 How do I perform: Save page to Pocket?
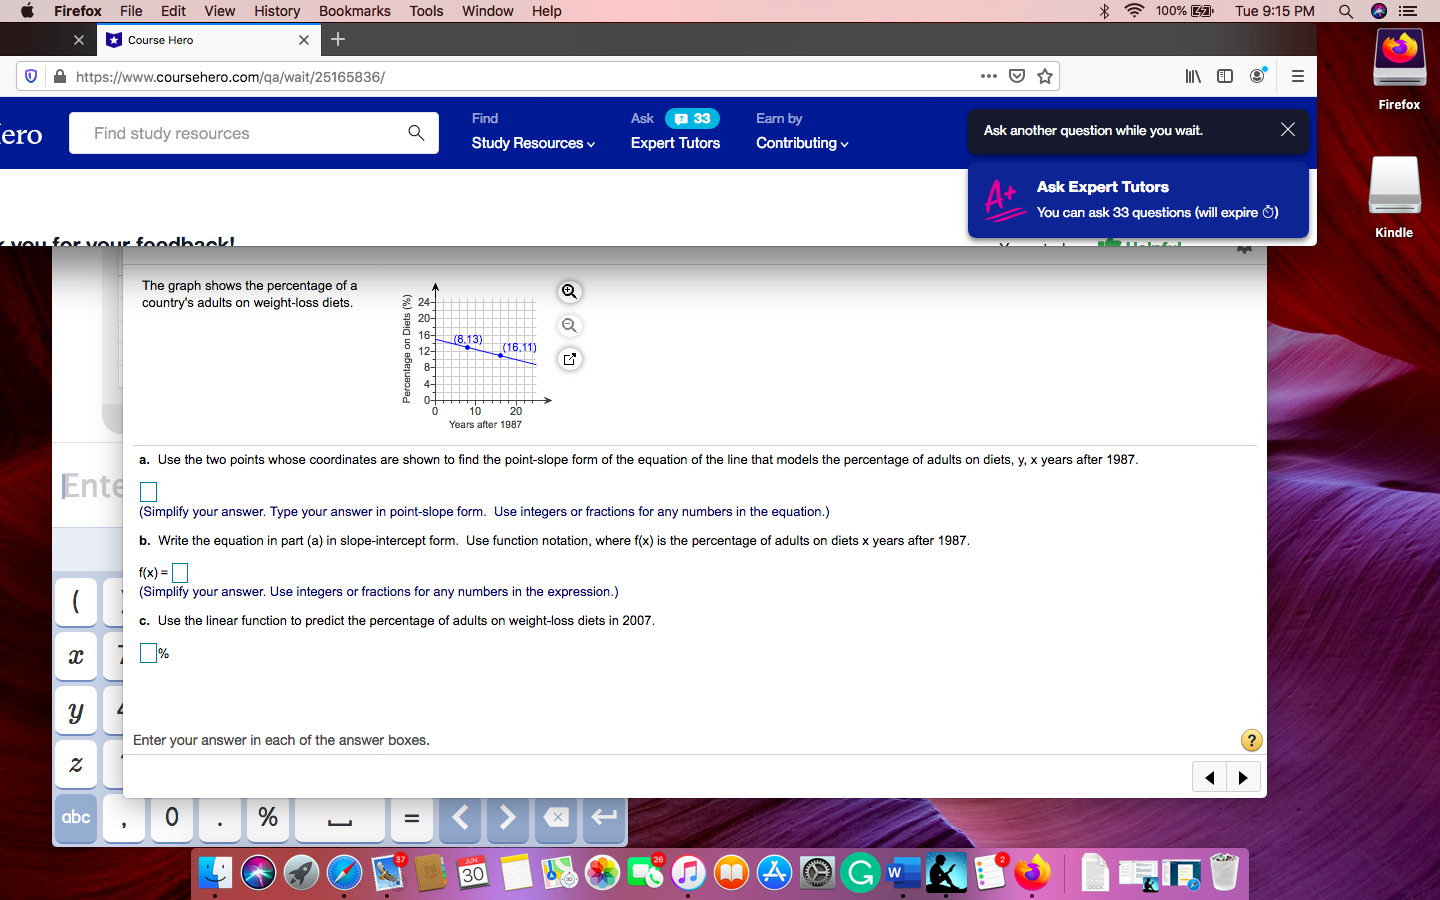1017,76
